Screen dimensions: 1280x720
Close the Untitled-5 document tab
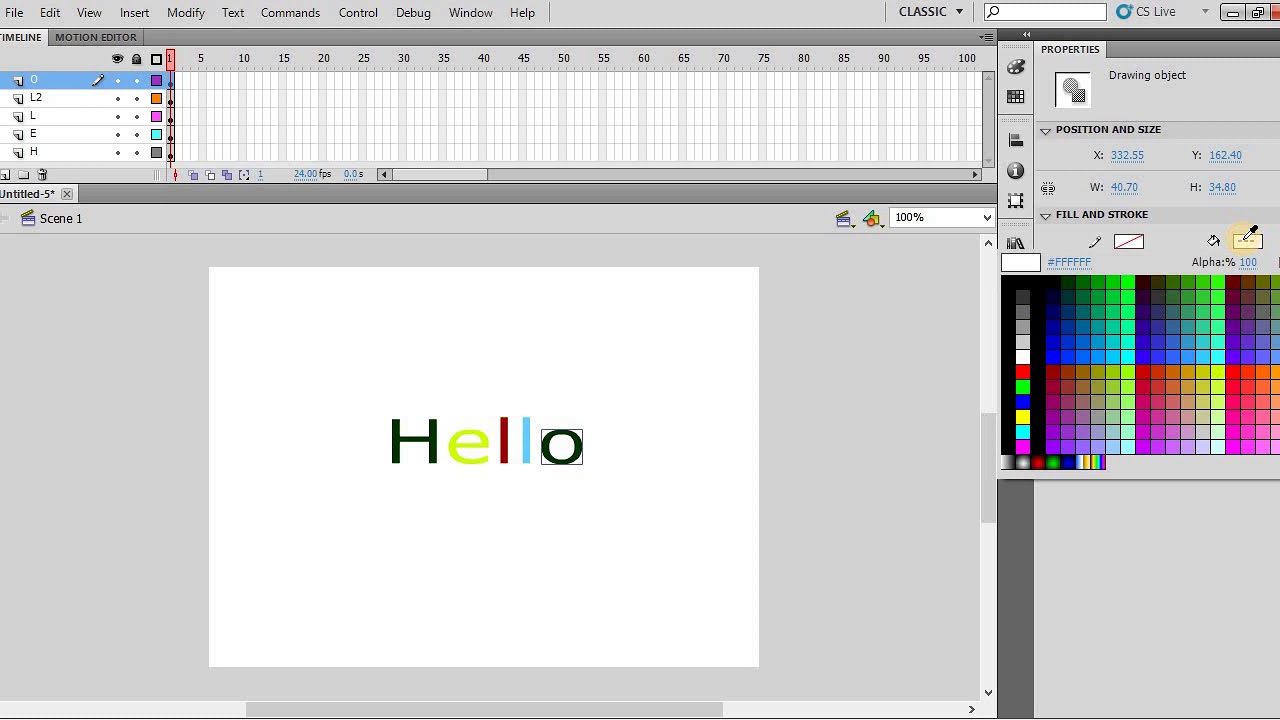tap(67, 194)
